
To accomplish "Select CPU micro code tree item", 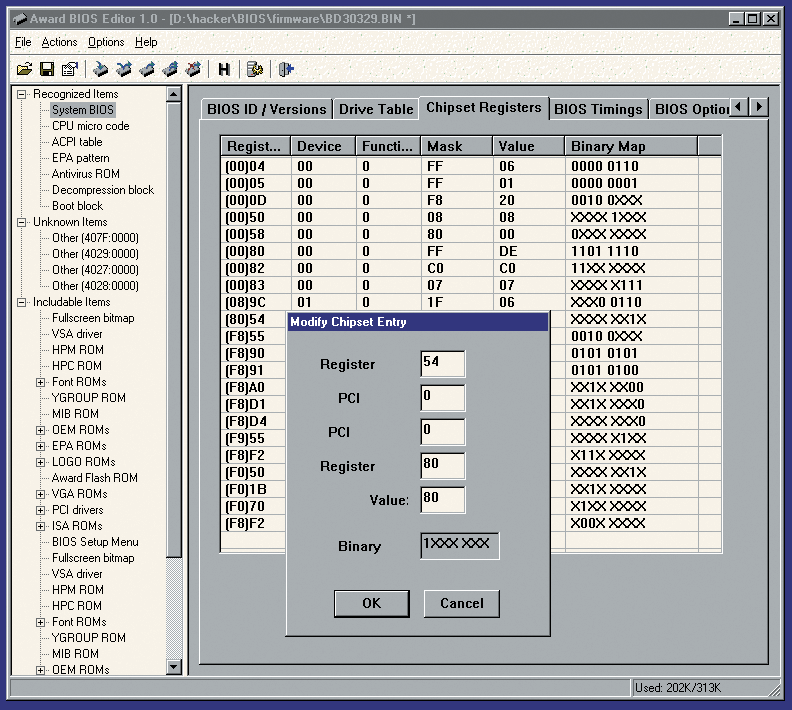I will pos(90,126).
